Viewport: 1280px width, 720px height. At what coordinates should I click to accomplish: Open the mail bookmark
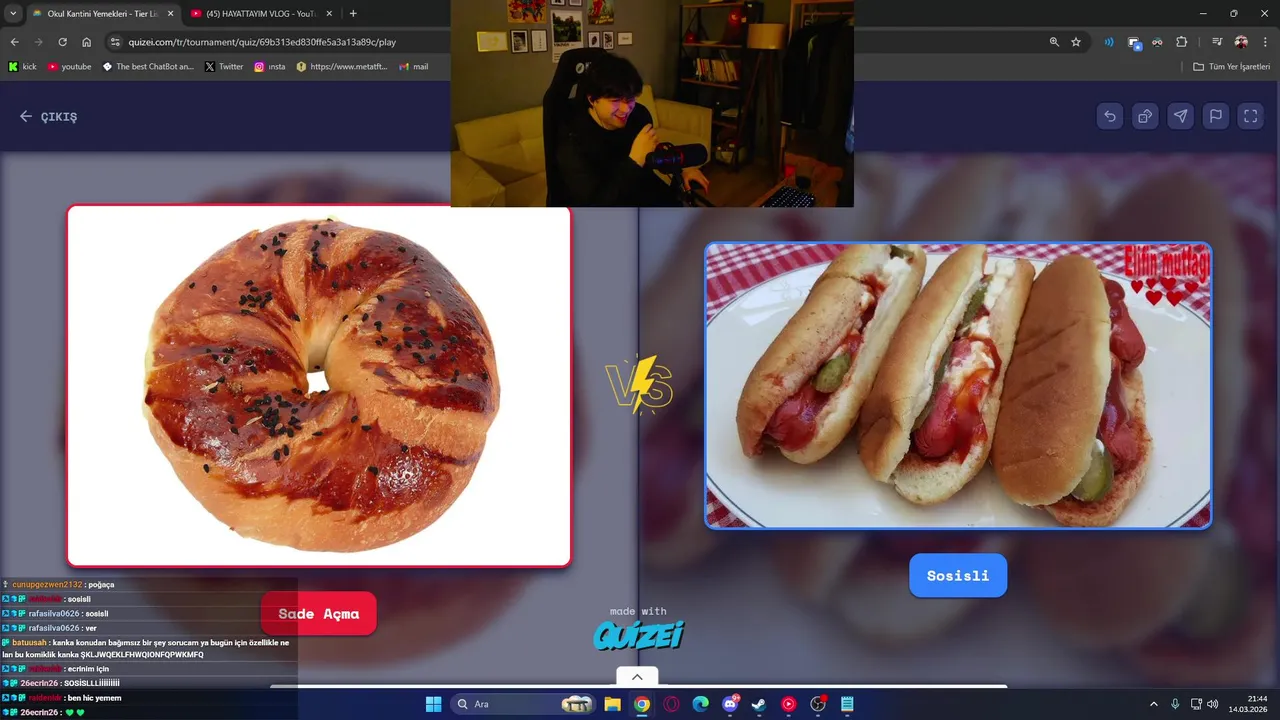(x=414, y=67)
